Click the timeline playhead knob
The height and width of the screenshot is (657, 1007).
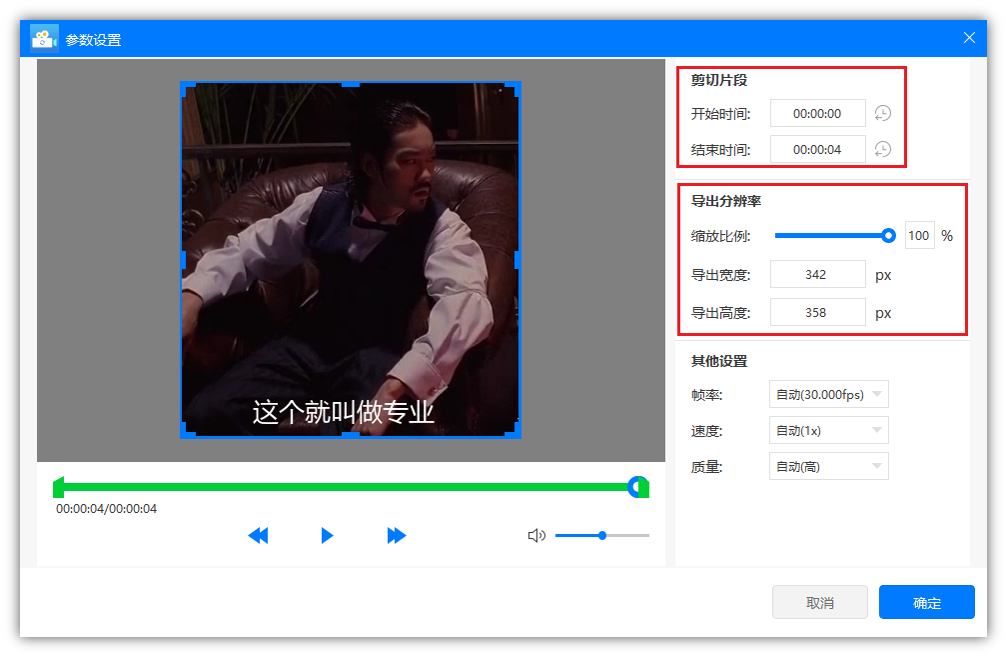click(638, 487)
